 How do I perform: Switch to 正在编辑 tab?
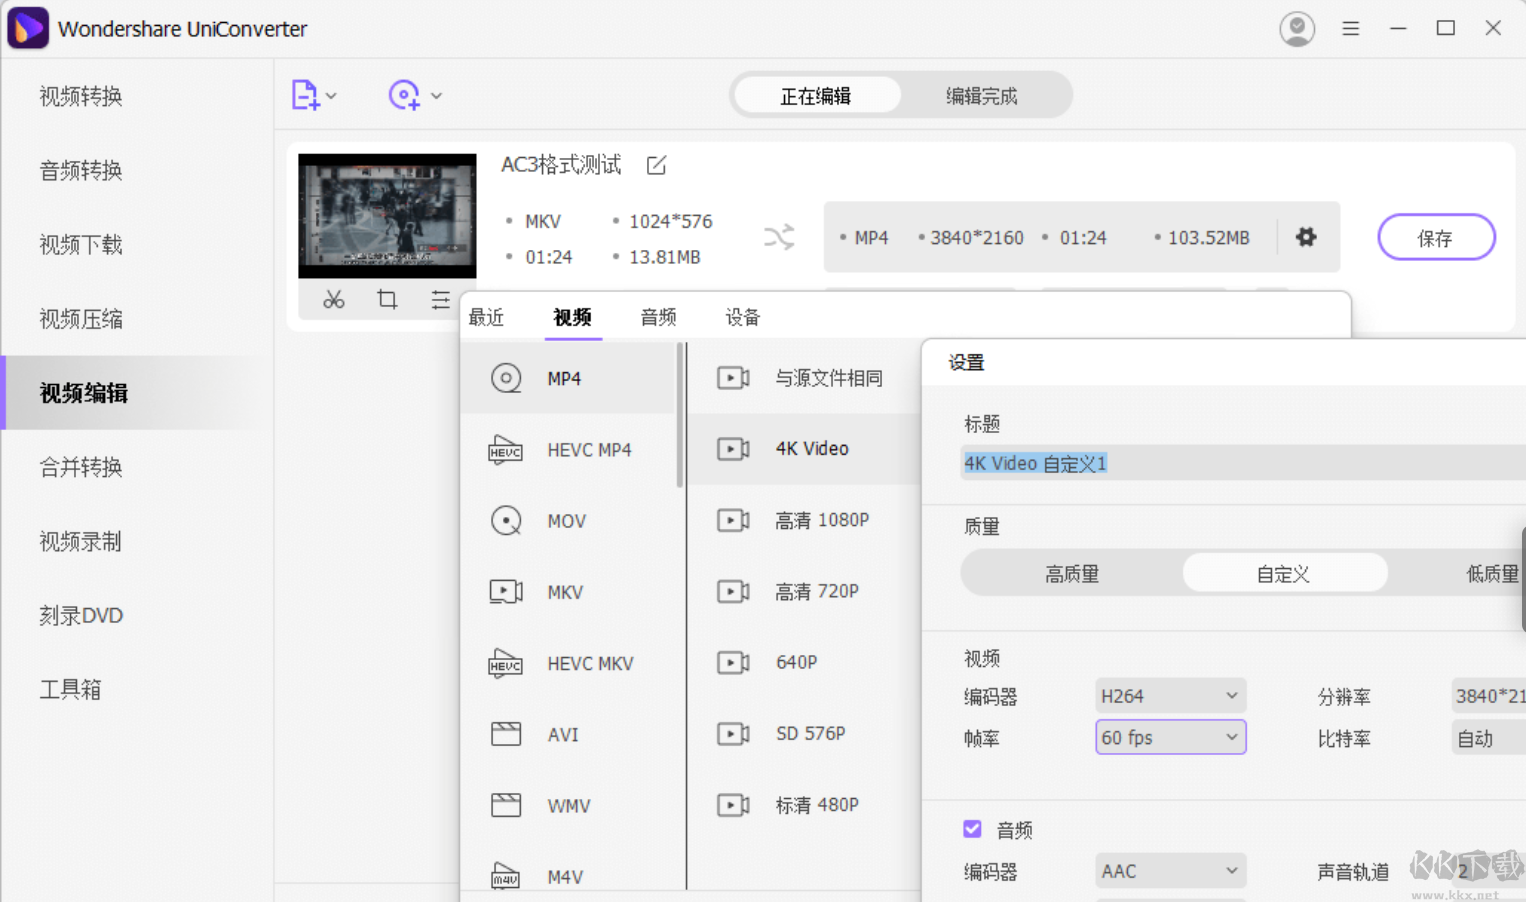tap(816, 95)
